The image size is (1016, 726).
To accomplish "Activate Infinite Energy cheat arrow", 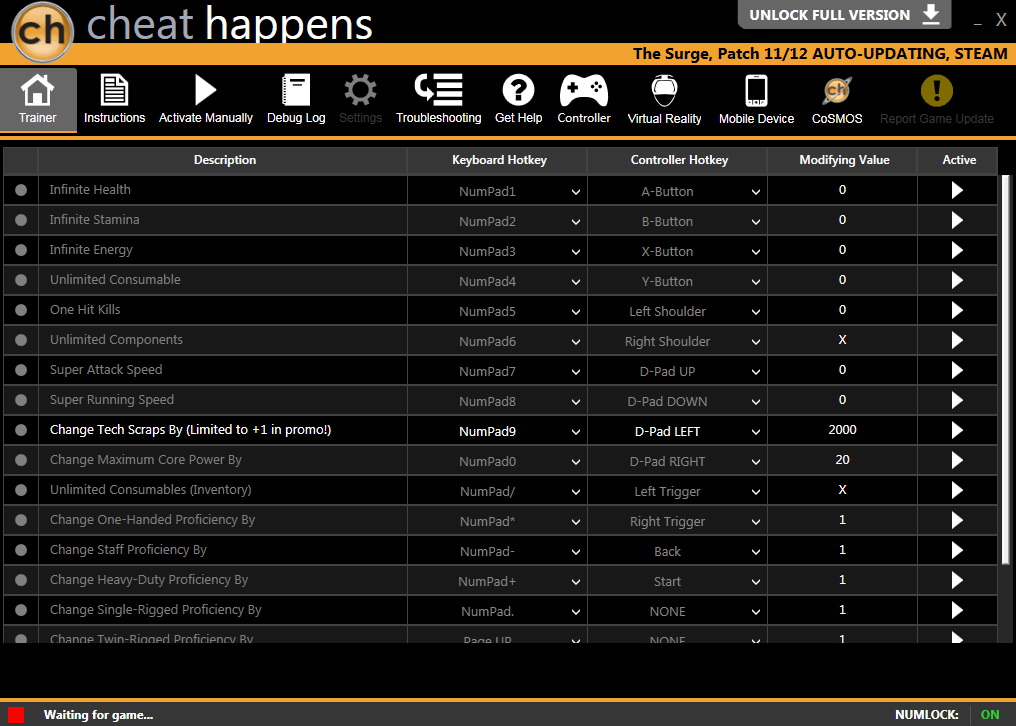I will 957,250.
